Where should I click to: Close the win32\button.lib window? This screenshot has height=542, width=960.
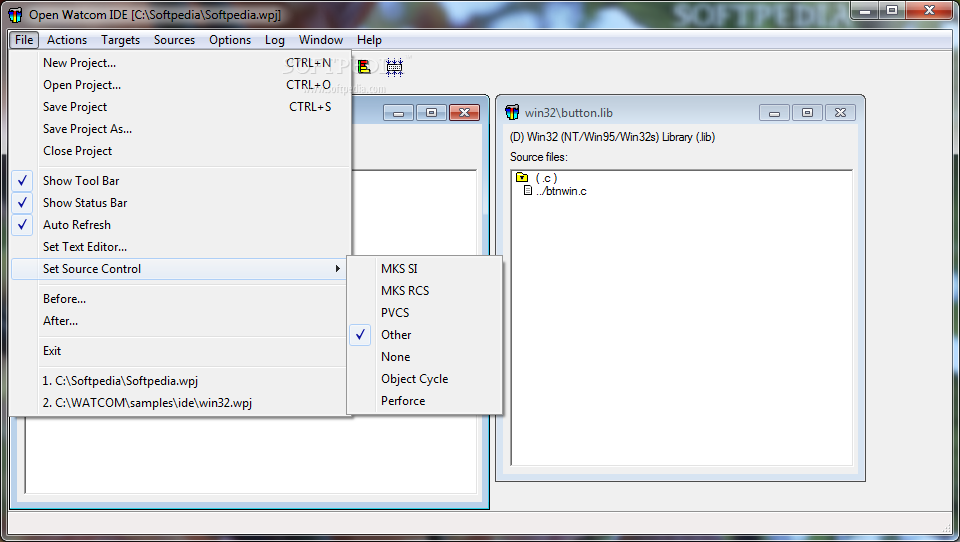coord(840,113)
